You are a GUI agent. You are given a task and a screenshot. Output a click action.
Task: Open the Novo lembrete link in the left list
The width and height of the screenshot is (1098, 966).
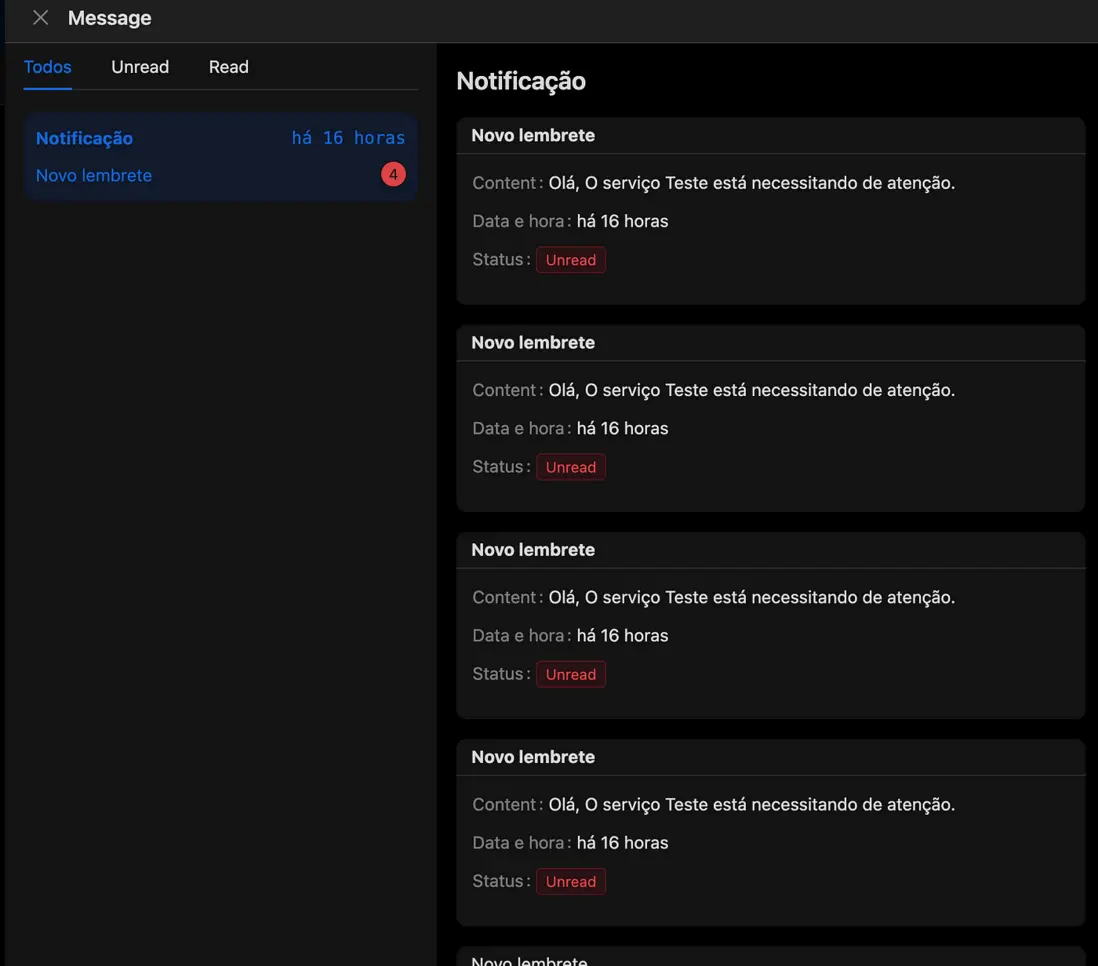[x=94, y=175]
